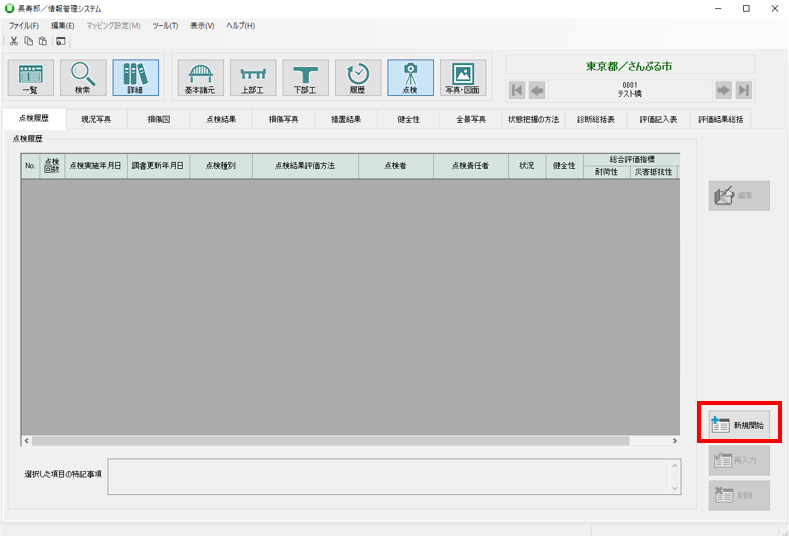Click the cut scissors icon
The width and height of the screenshot is (789, 536).
click(14, 41)
